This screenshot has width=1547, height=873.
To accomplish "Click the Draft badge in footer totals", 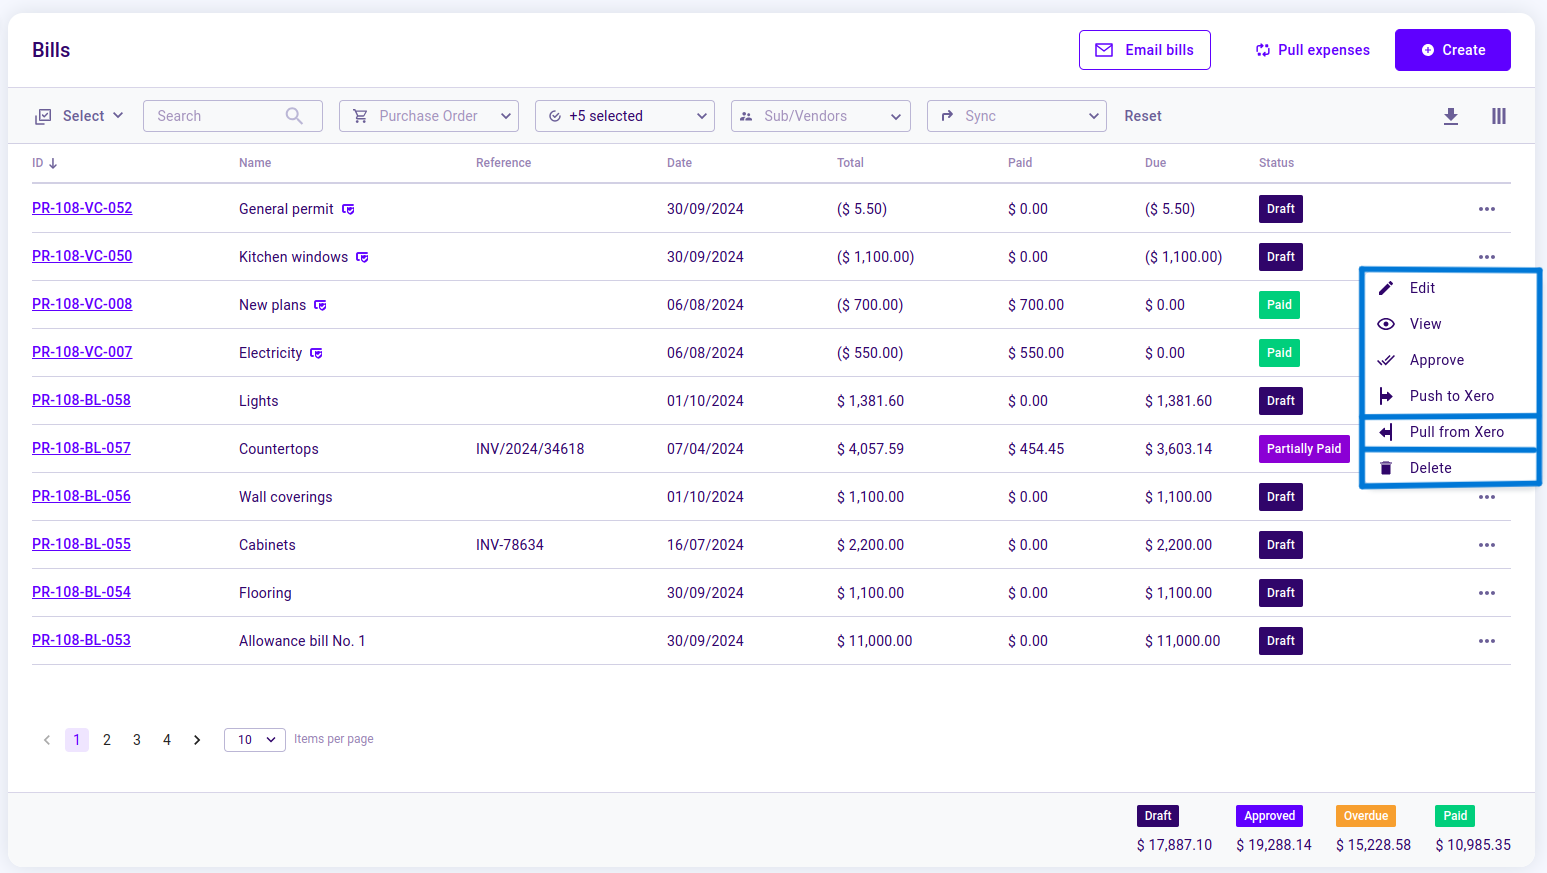I will click(1158, 816).
